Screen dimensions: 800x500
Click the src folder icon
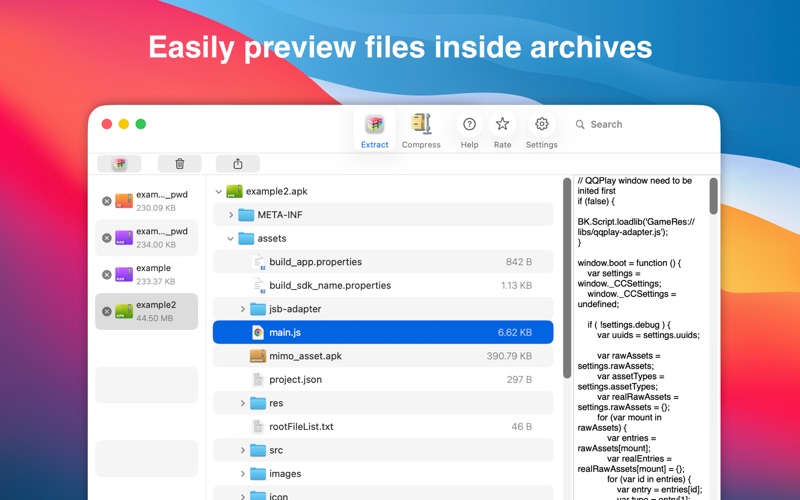(x=258, y=449)
